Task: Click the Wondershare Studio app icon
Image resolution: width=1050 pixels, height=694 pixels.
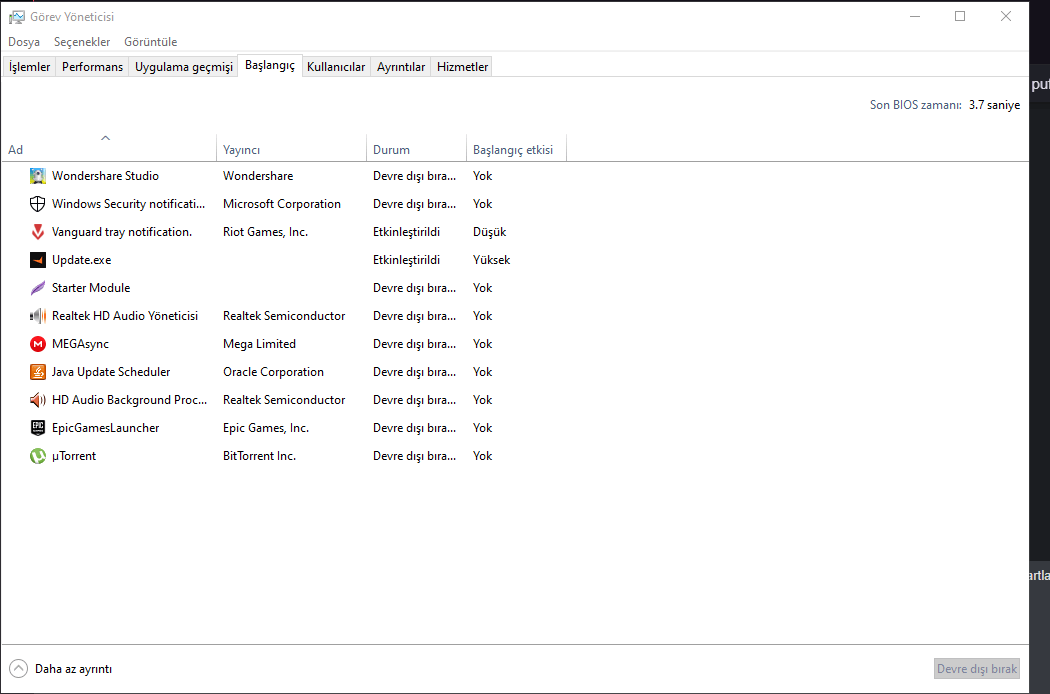Action: [x=38, y=176]
